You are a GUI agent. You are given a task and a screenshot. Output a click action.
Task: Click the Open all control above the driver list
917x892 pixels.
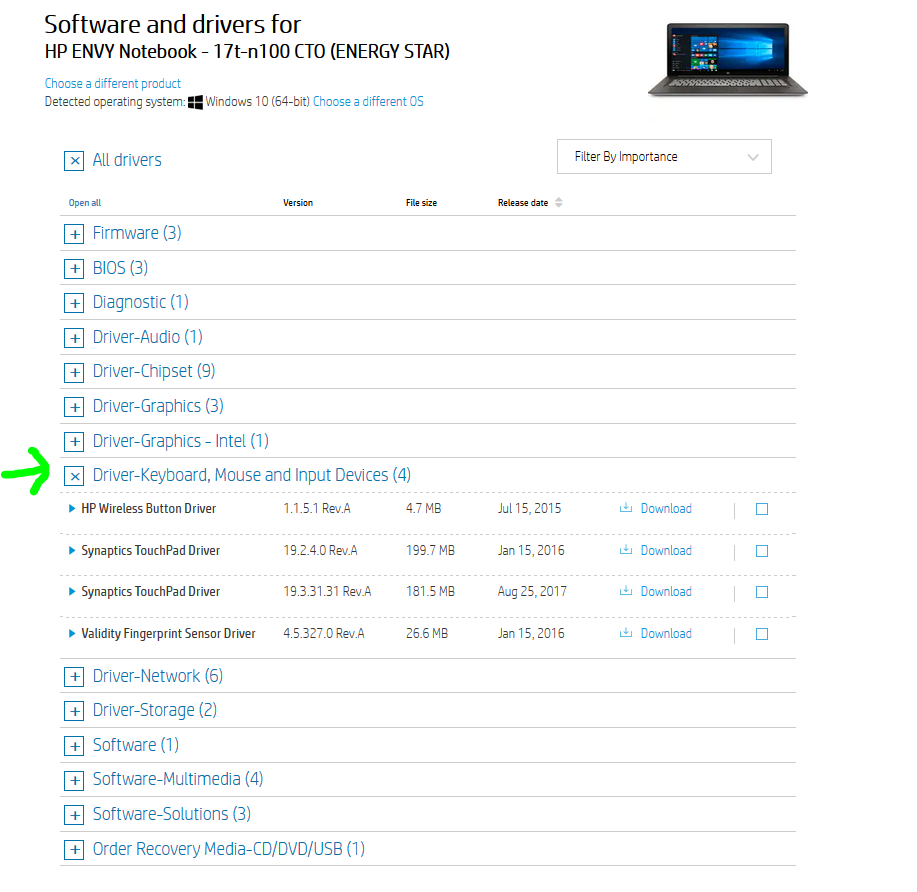tap(85, 202)
